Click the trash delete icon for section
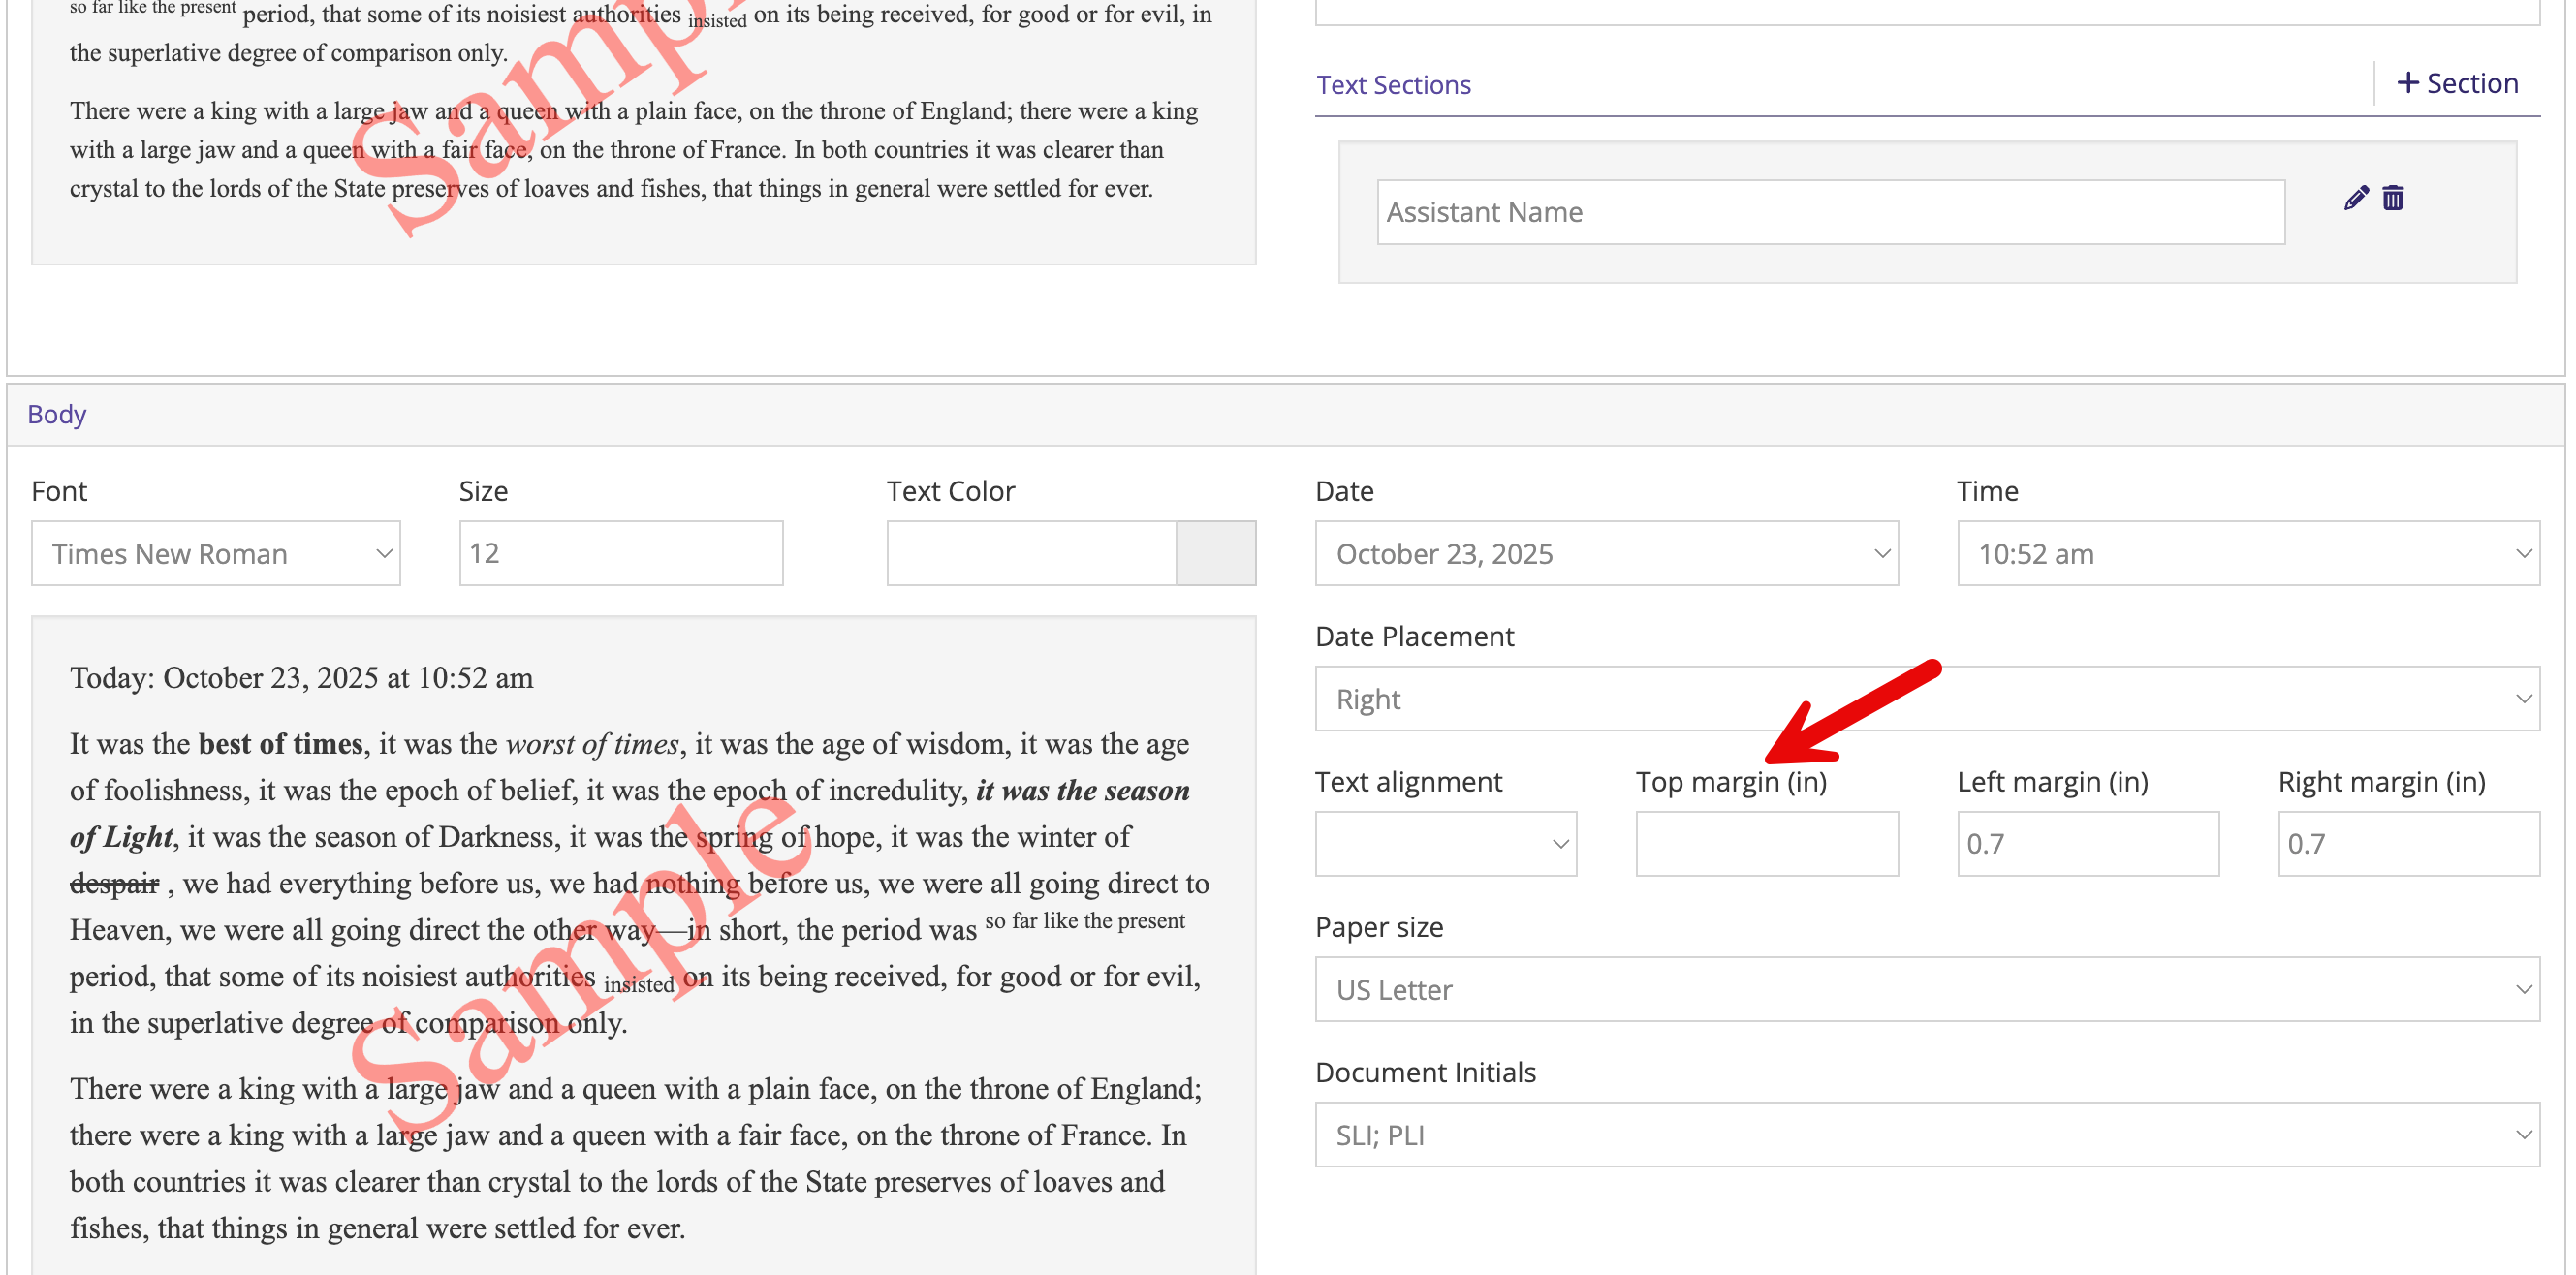The image size is (2576, 1275). (x=2392, y=198)
